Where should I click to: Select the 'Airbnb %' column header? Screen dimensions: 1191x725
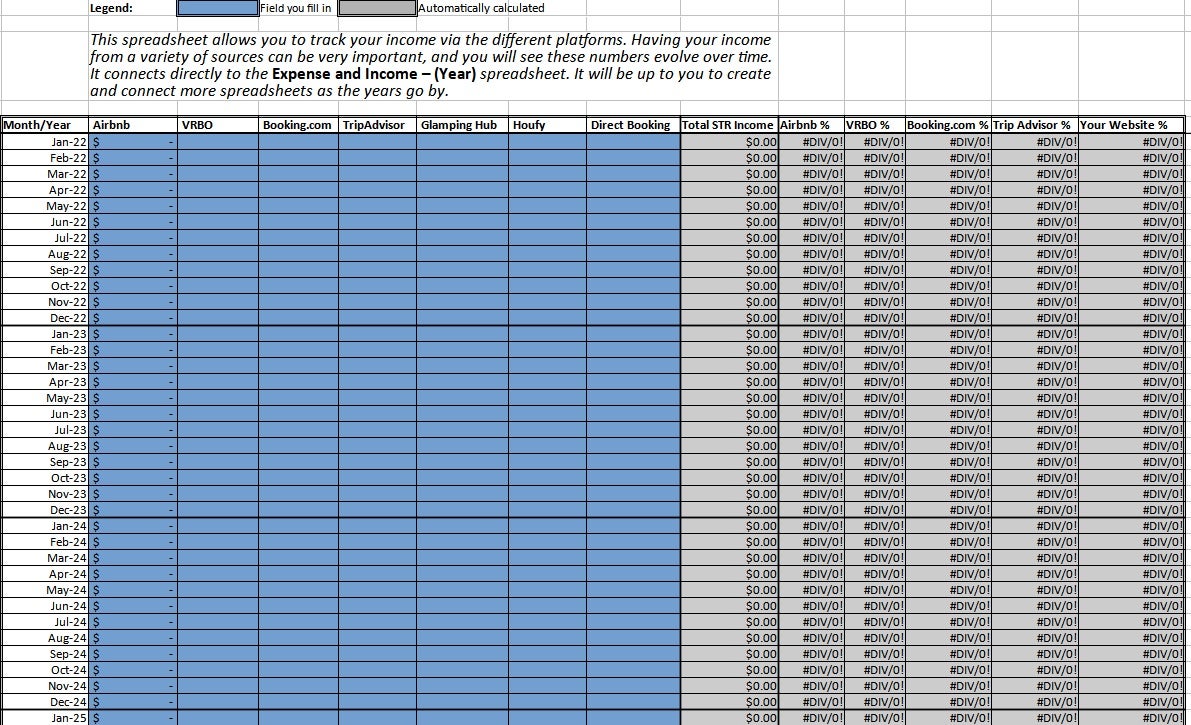[x=811, y=125]
